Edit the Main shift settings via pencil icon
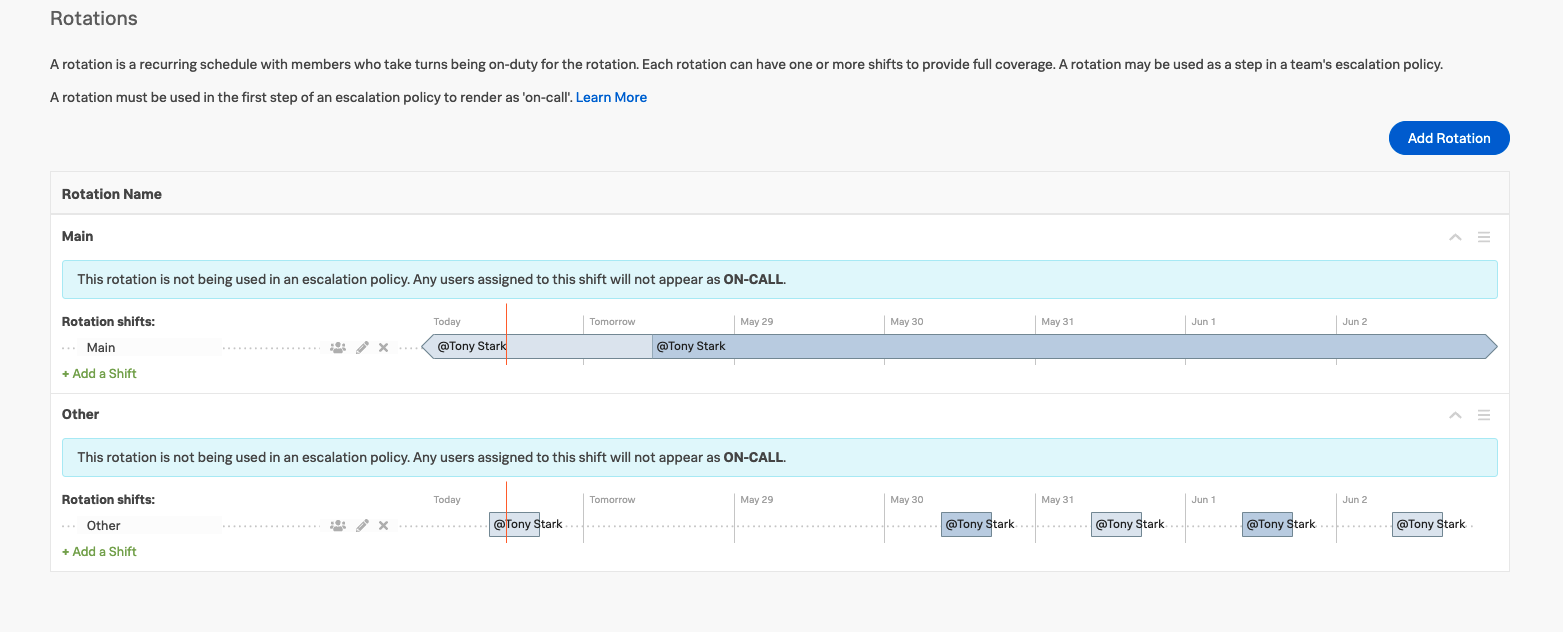The width and height of the screenshot is (1563, 632). click(361, 347)
